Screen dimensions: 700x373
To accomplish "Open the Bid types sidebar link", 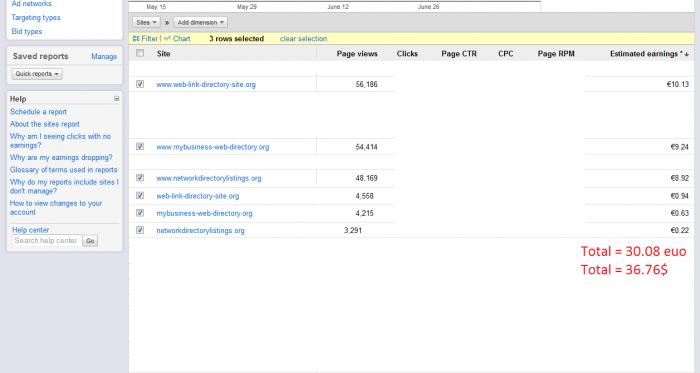I will click(x=27, y=31).
